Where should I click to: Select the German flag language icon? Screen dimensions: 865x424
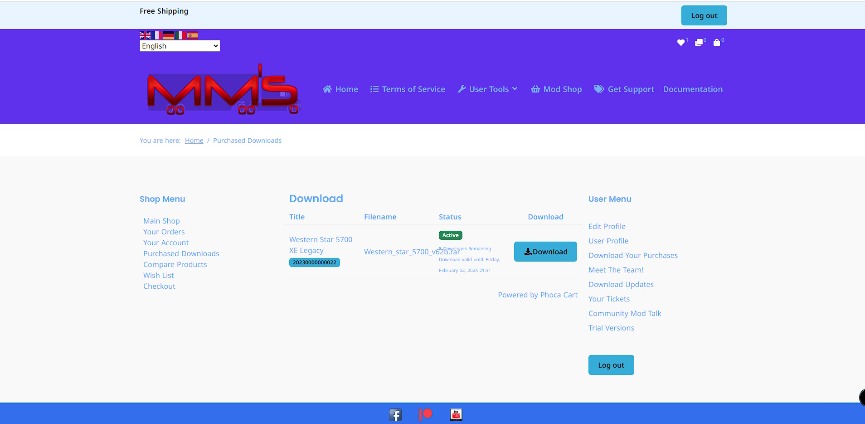tap(168, 35)
